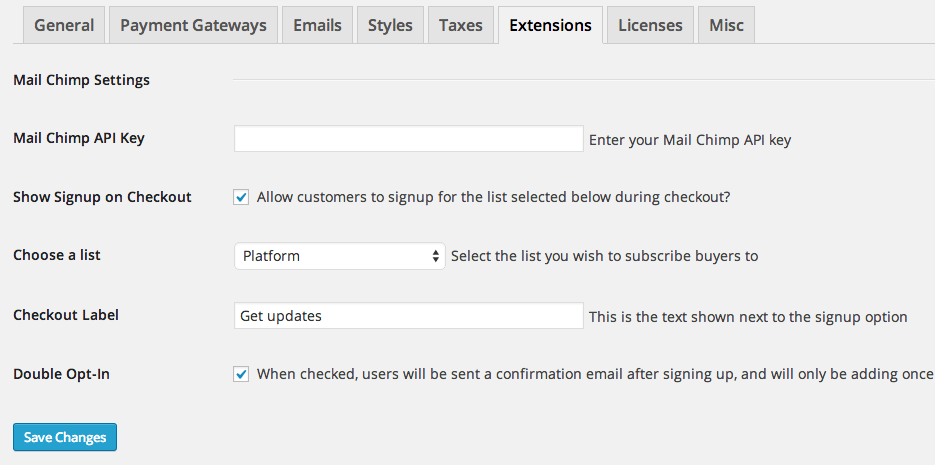Click the 'Allow customers to signup' label

[x=493, y=197]
